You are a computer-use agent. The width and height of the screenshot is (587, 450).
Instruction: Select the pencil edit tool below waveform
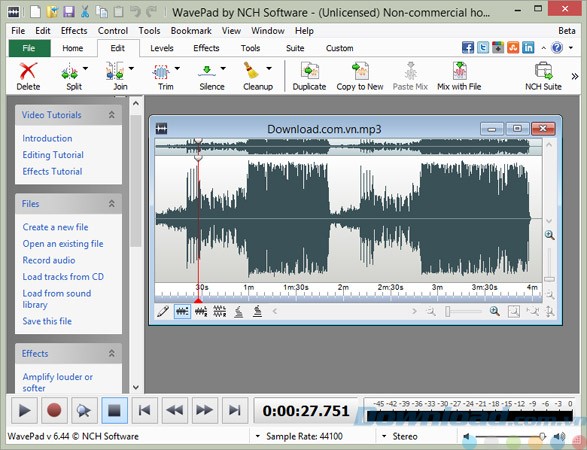[x=163, y=311]
